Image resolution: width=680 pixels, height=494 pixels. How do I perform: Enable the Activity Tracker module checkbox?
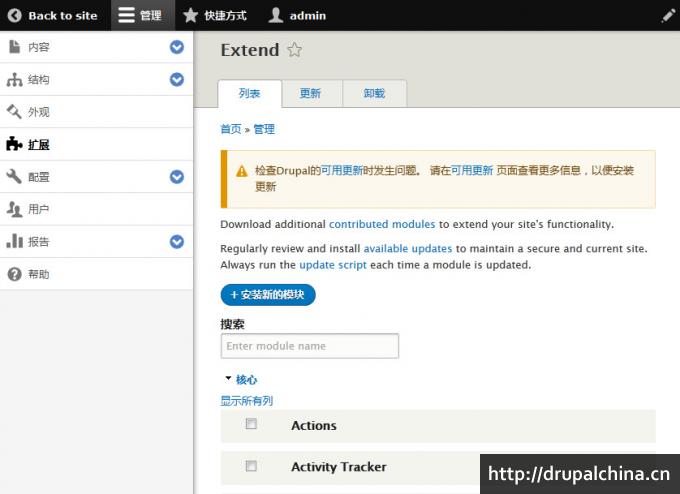coord(251,466)
